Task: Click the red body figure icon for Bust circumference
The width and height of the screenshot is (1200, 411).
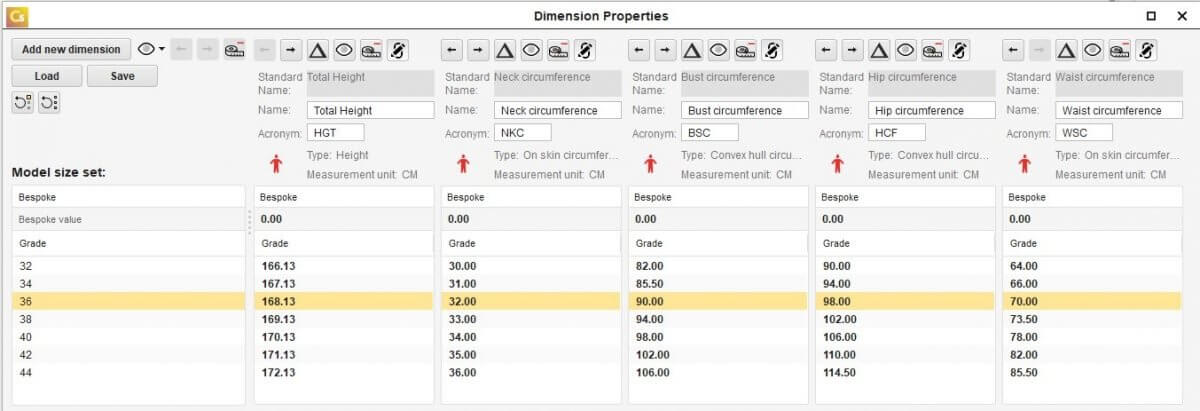Action: (x=650, y=164)
